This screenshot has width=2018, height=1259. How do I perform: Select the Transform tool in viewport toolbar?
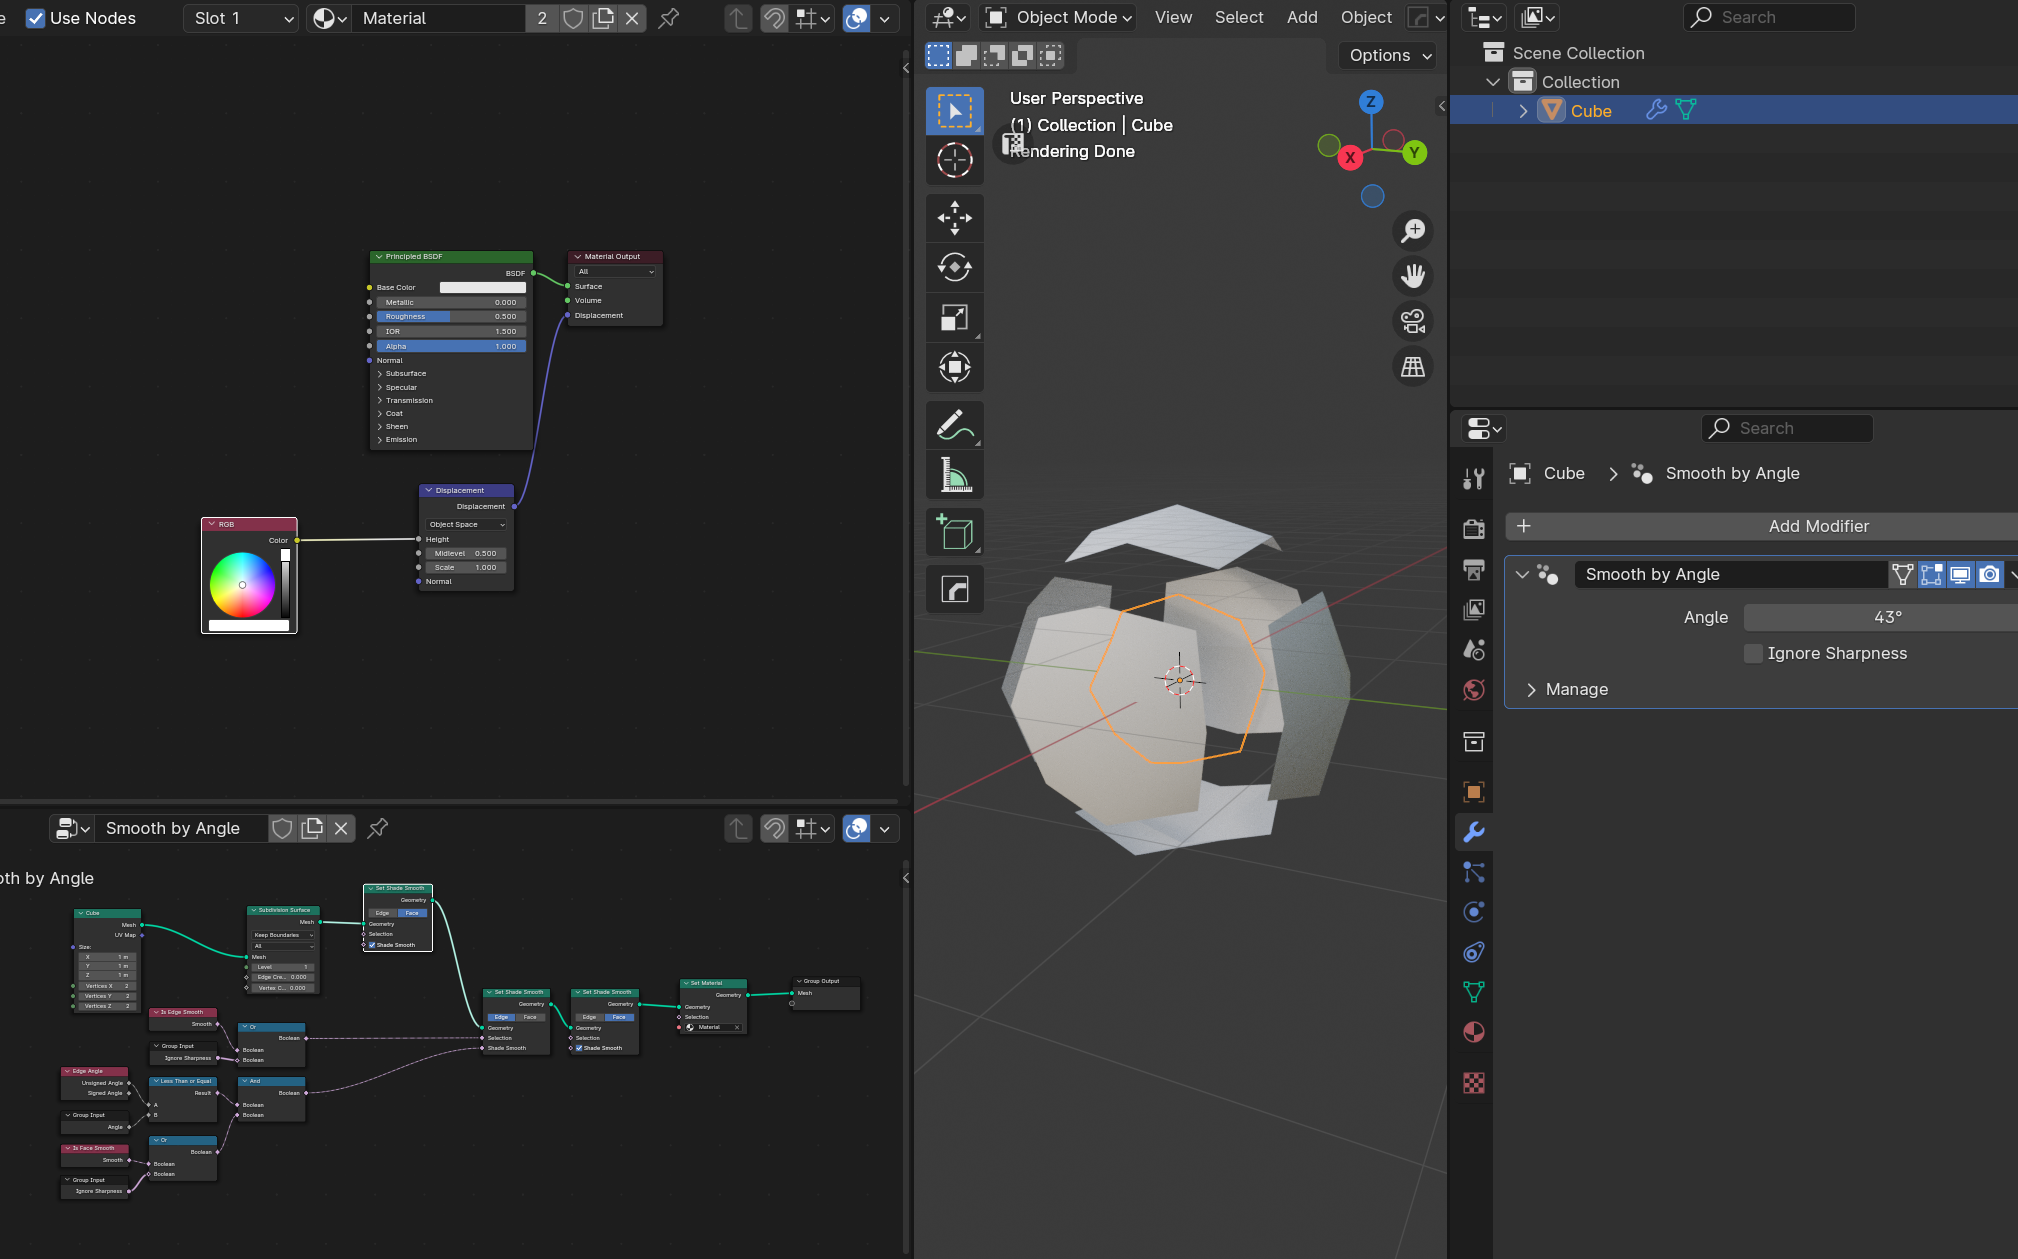955,367
